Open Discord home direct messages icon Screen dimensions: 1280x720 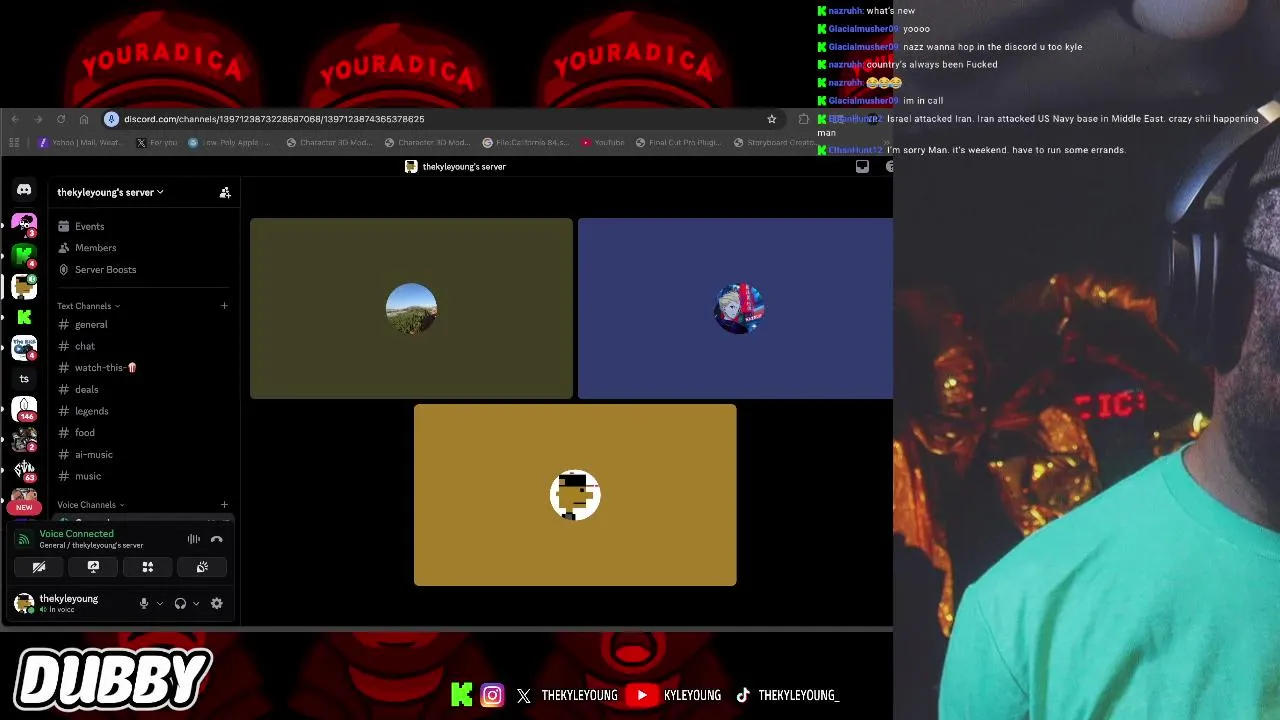(24, 189)
